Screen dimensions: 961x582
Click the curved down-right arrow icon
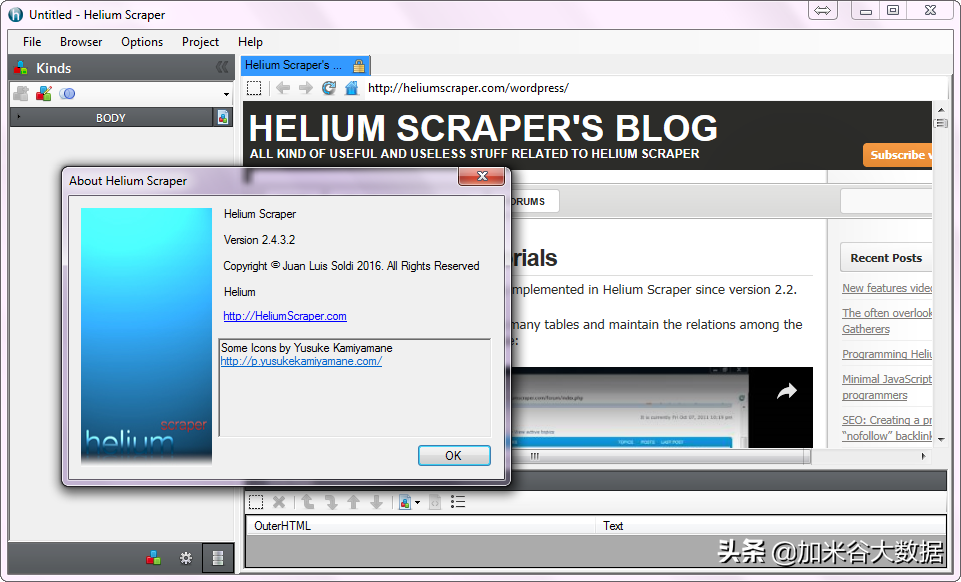(331, 502)
